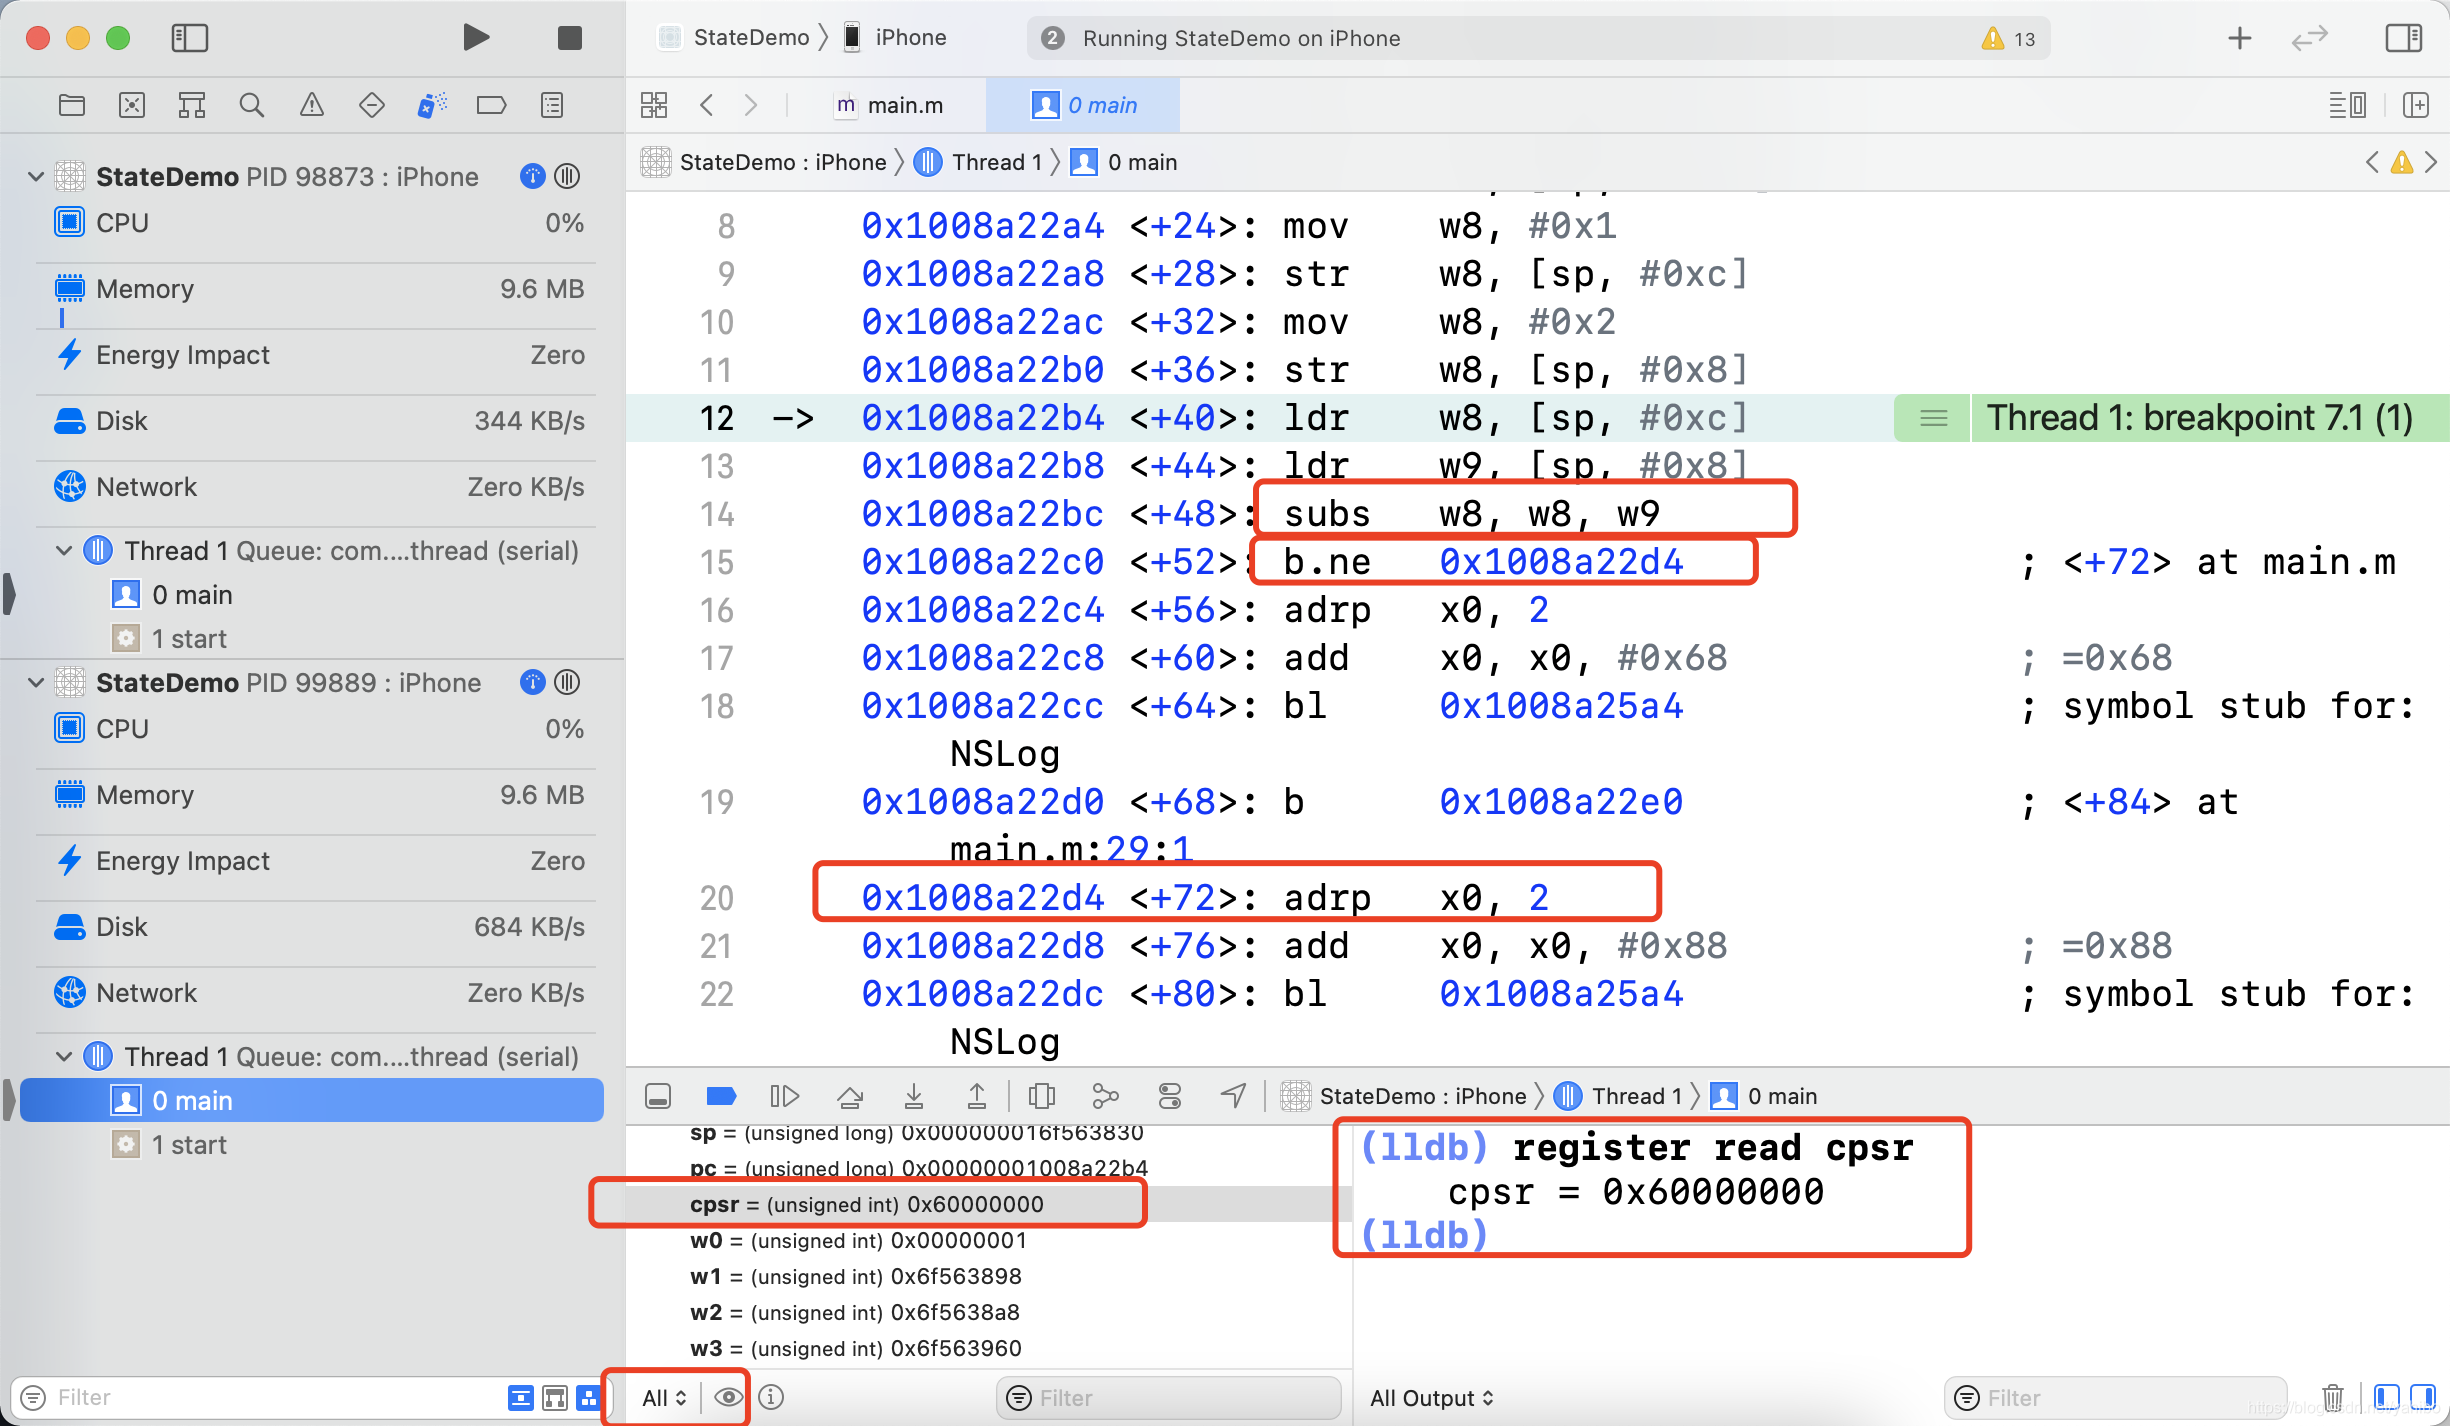2450x1426 pixels.
Task: Toggle Quick Look eye in variables view
Action: click(x=729, y=1397)
